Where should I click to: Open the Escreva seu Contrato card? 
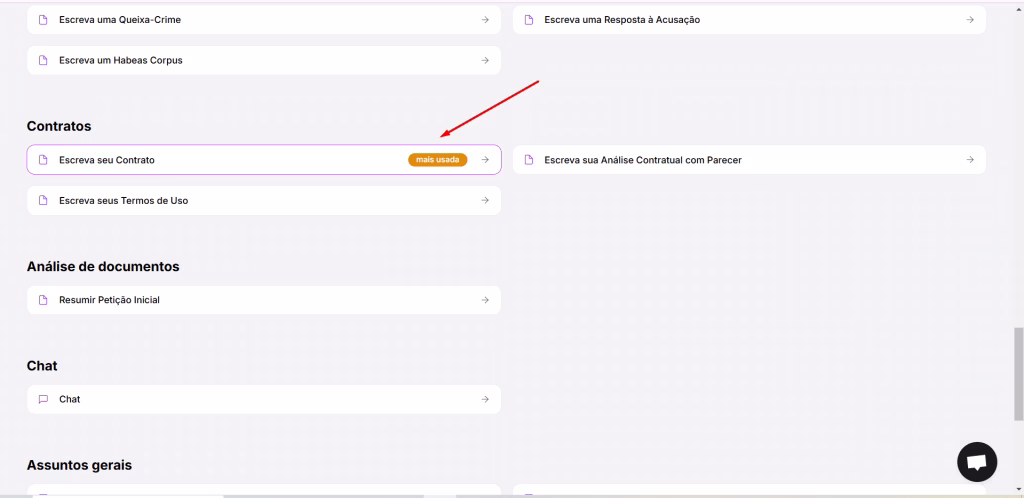(x=264, y=159)
